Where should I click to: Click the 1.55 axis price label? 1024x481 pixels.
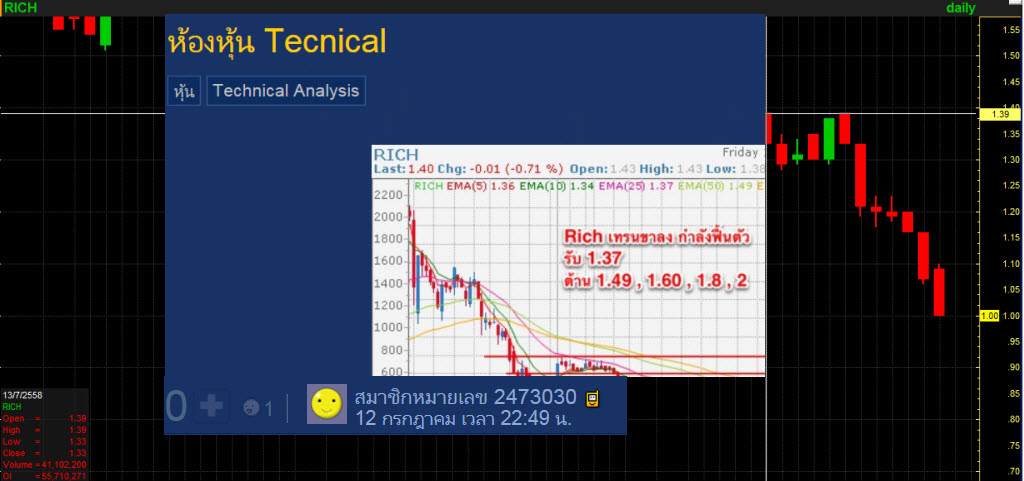1009,29
